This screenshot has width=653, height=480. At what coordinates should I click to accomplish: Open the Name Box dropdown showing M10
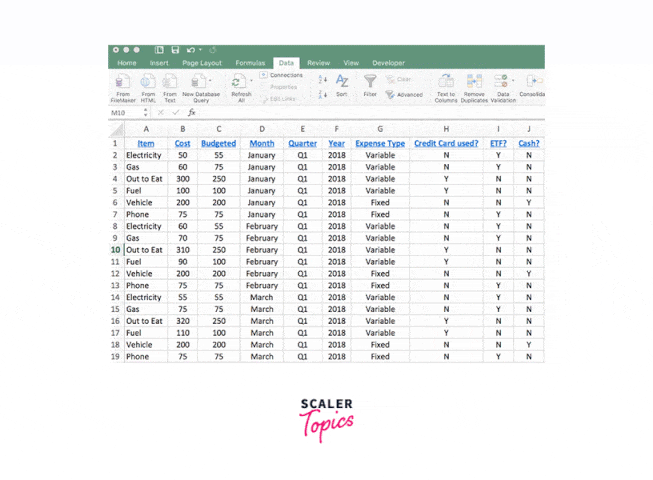pyautogui.click(x=145, y=113)
